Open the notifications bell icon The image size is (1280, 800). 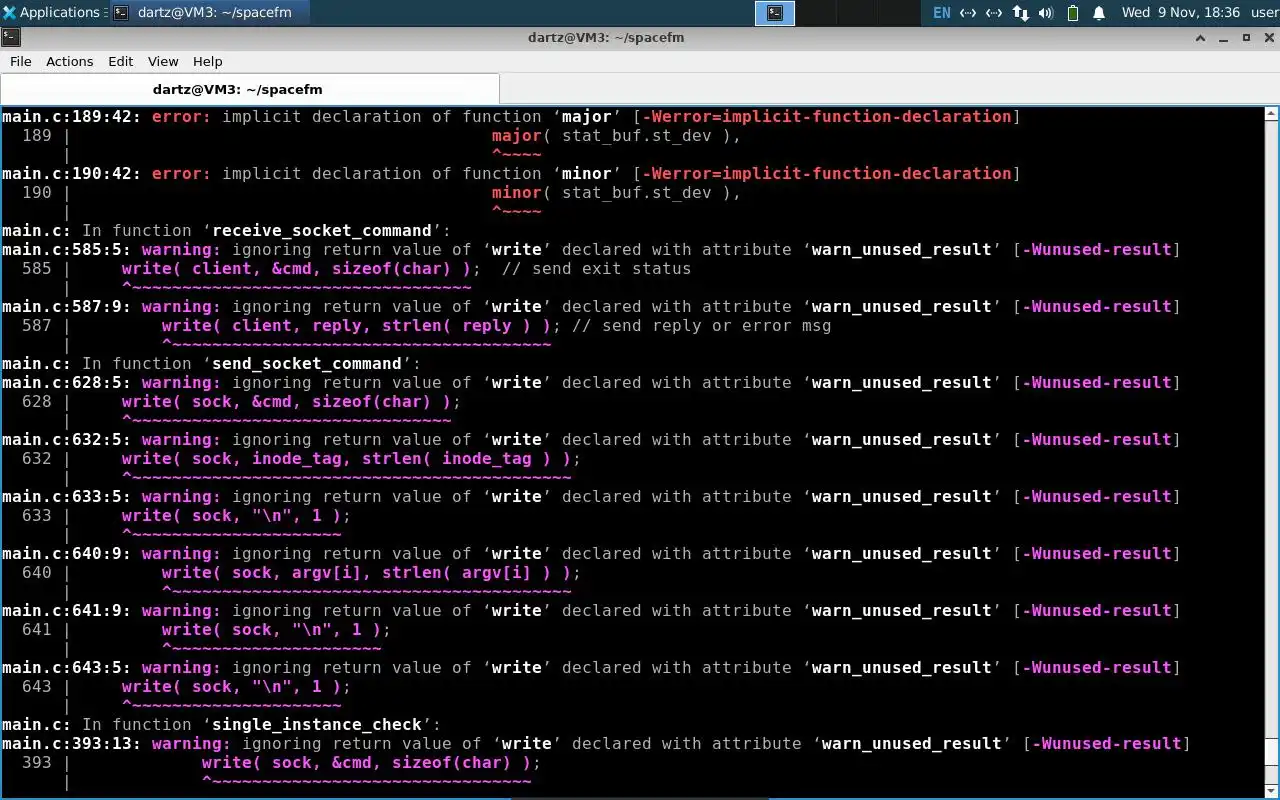pyautogui.click(x=1099, y=12)
